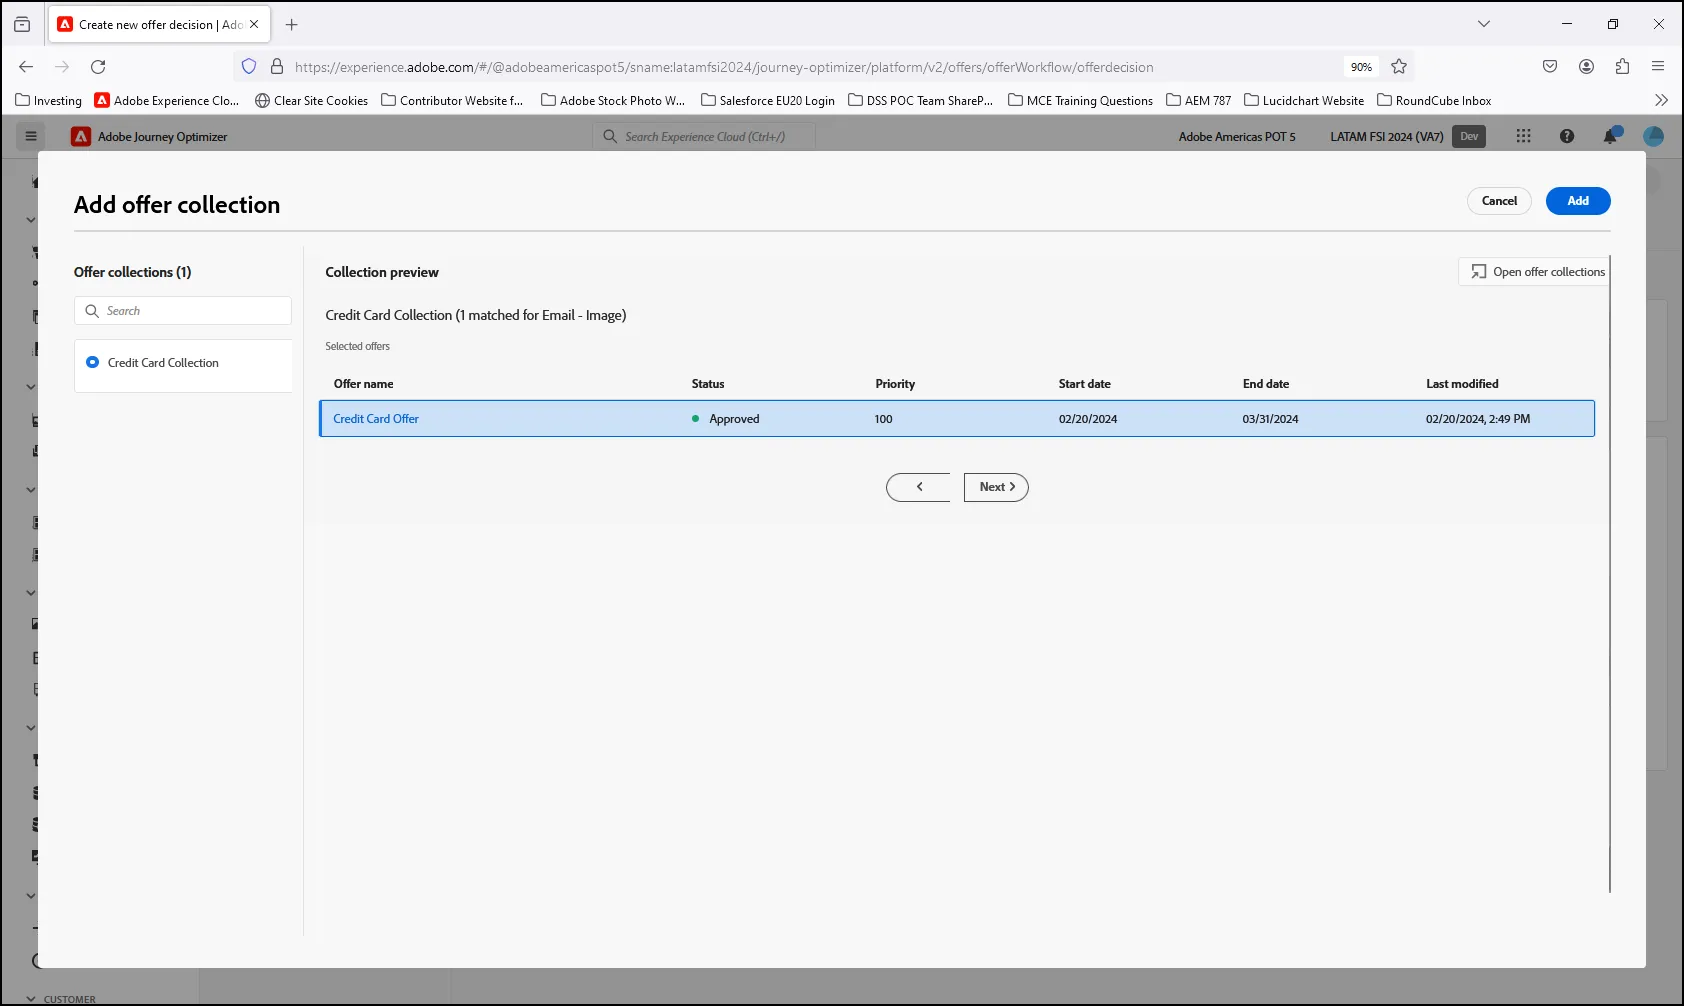Open the browser extensions icon
This screenshot has height=1006, width=1684.
coord(1622,67)
